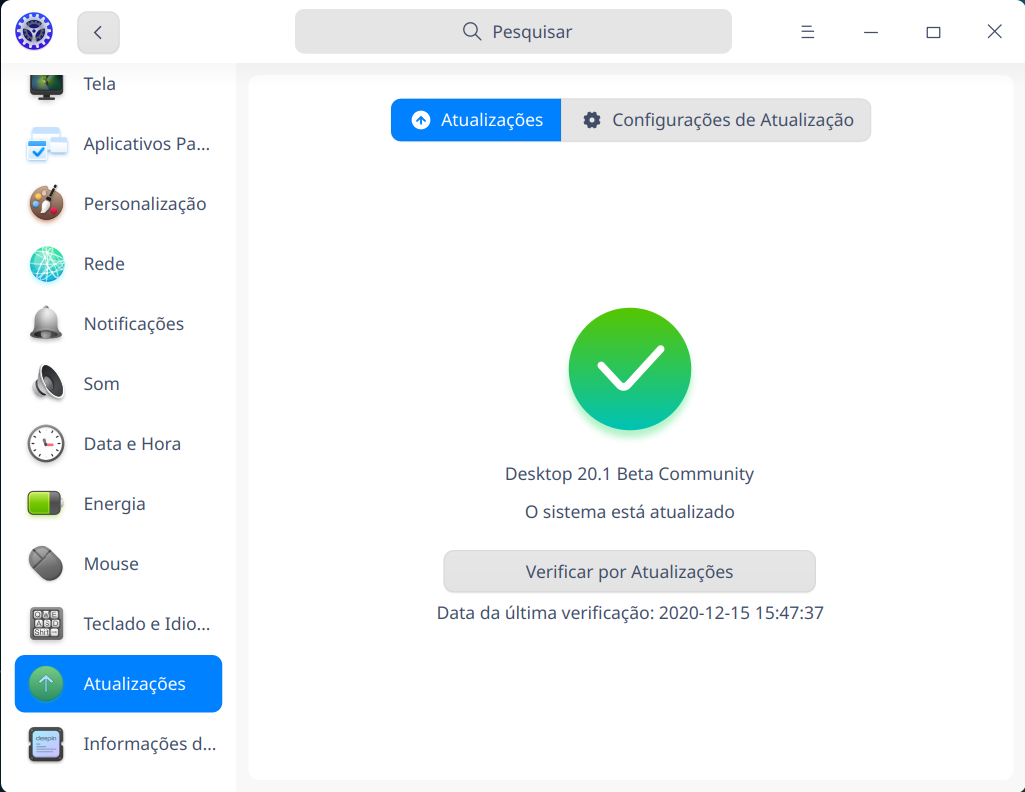This screenshot has height=792, width=1025.
Task: Open Aplicativos Padrão settings icon
Action: [x=45, y=144]
